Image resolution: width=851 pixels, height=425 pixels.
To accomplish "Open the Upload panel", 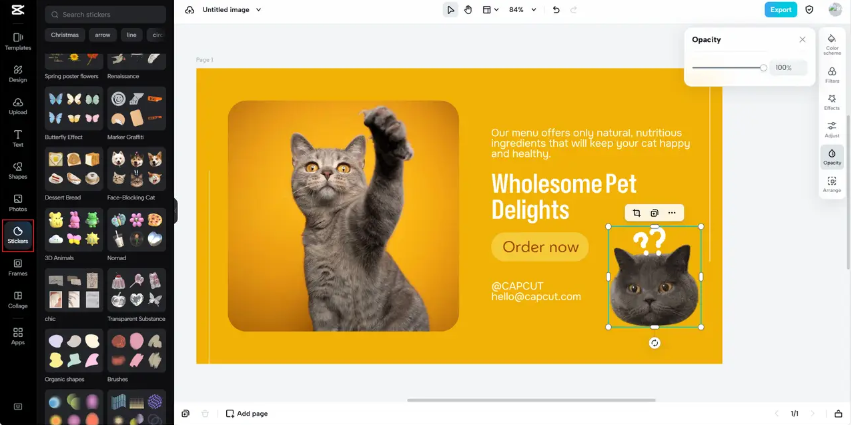I will tap(18, 106).
